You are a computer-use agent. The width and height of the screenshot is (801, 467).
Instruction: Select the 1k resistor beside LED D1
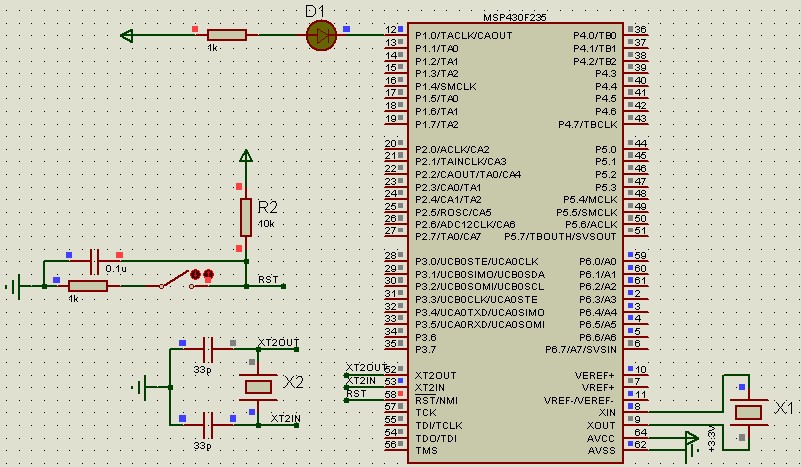coord(227,35)
